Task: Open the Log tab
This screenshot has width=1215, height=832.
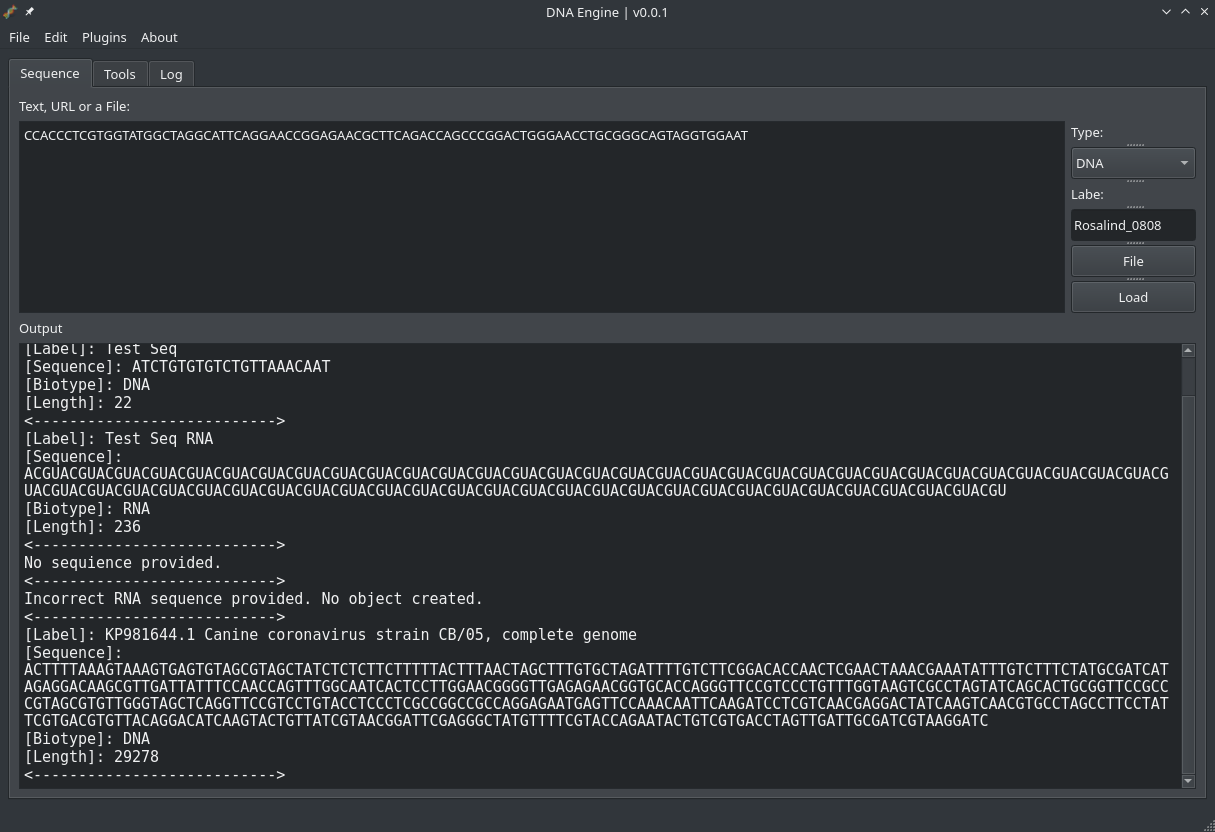Action: (171, 74)
